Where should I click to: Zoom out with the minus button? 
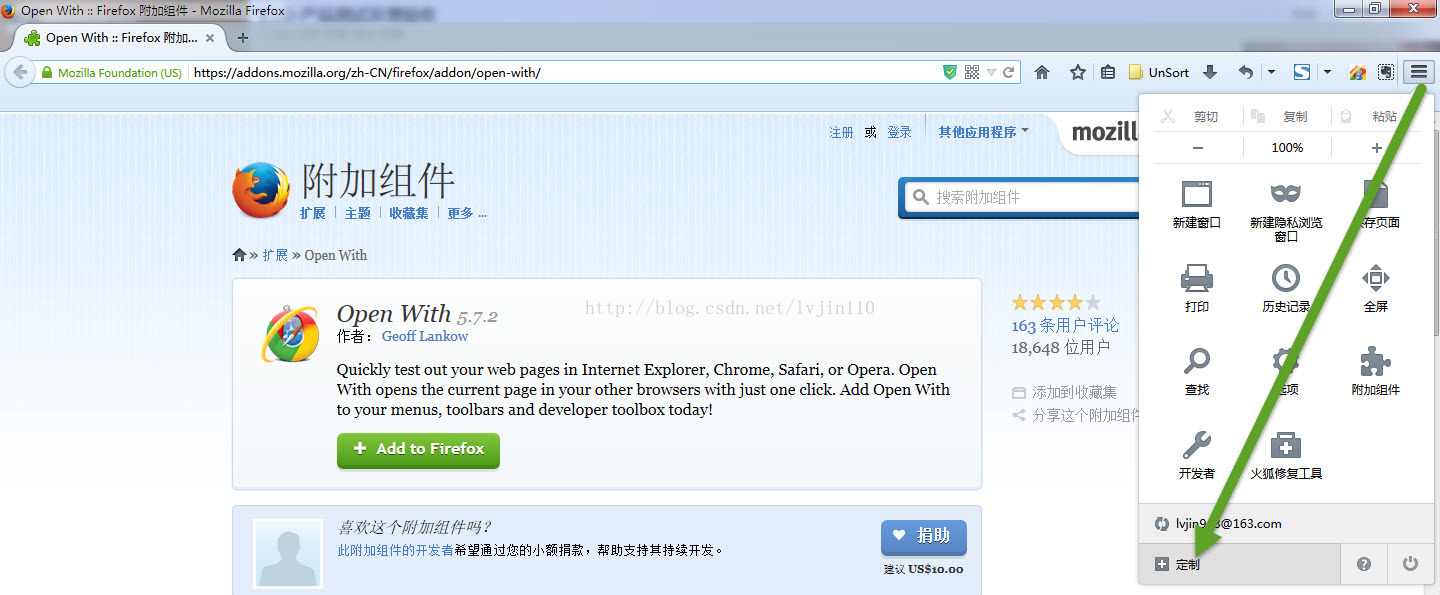1197,148
